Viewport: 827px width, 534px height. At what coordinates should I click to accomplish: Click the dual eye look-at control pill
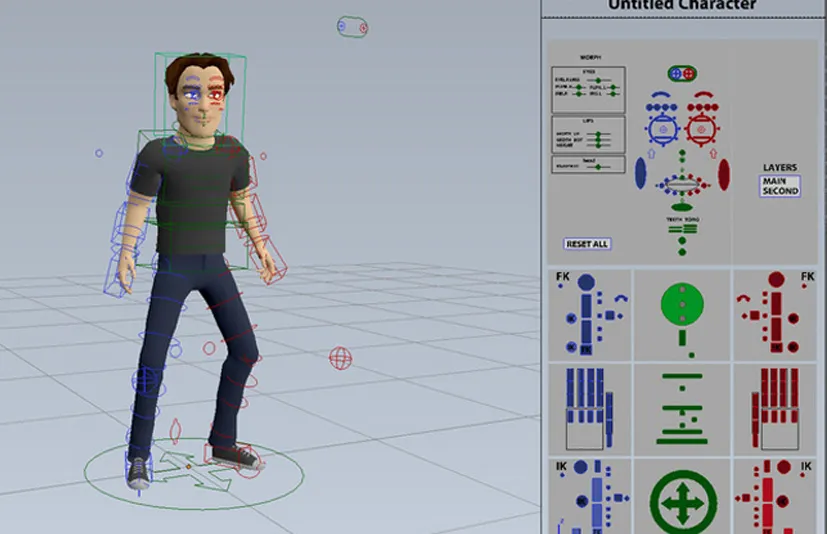(x=682, y=74)
